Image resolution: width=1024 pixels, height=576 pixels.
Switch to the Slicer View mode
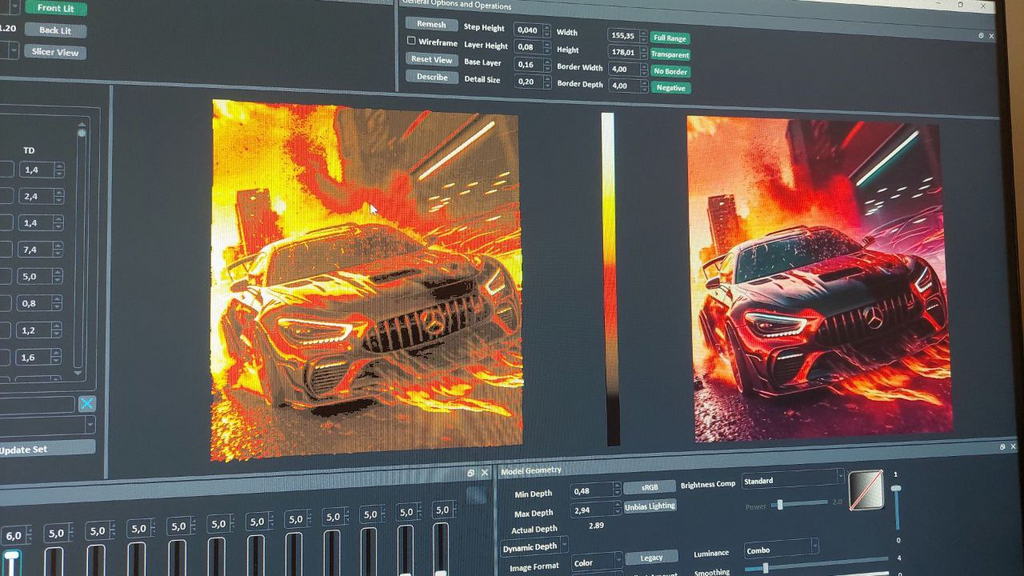point(56,52)
